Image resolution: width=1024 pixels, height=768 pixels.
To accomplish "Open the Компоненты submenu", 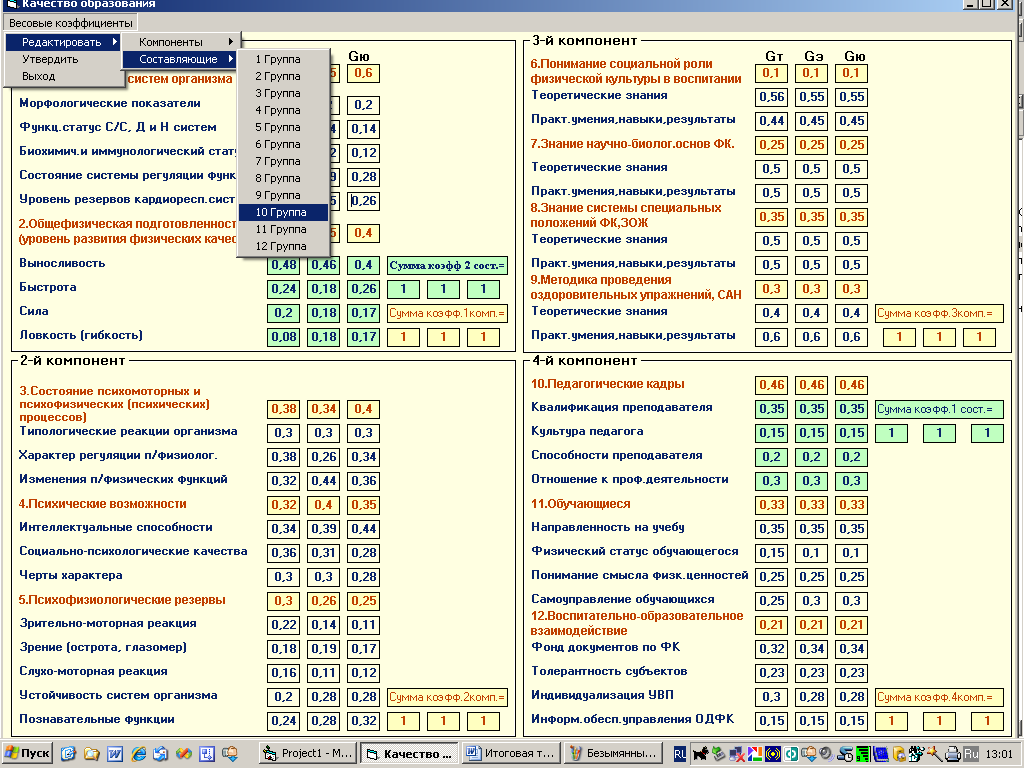I will [x=180, y=42].
